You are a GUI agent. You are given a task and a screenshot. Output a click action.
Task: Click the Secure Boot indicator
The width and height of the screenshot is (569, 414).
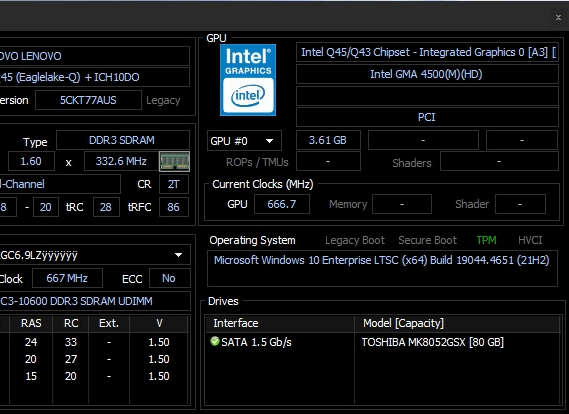[x=427, y=240]
